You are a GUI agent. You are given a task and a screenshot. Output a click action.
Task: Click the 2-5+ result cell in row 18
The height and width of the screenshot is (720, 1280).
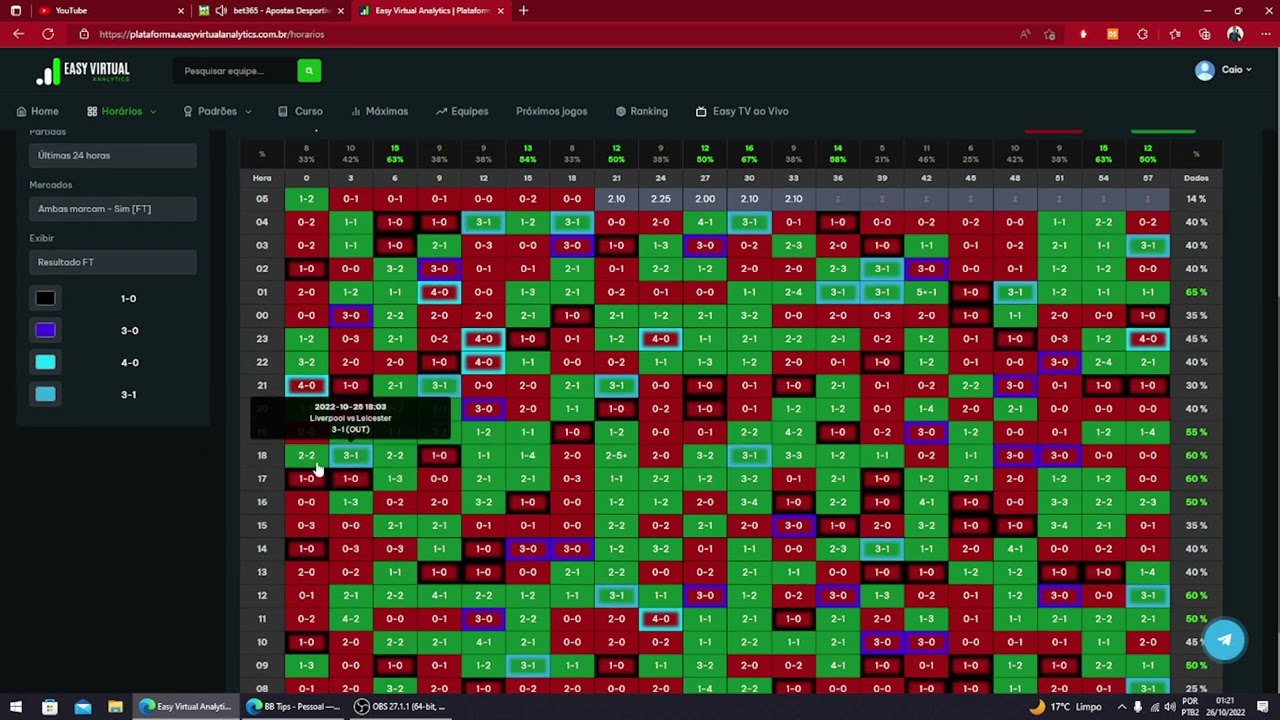[x=616, y=455]
